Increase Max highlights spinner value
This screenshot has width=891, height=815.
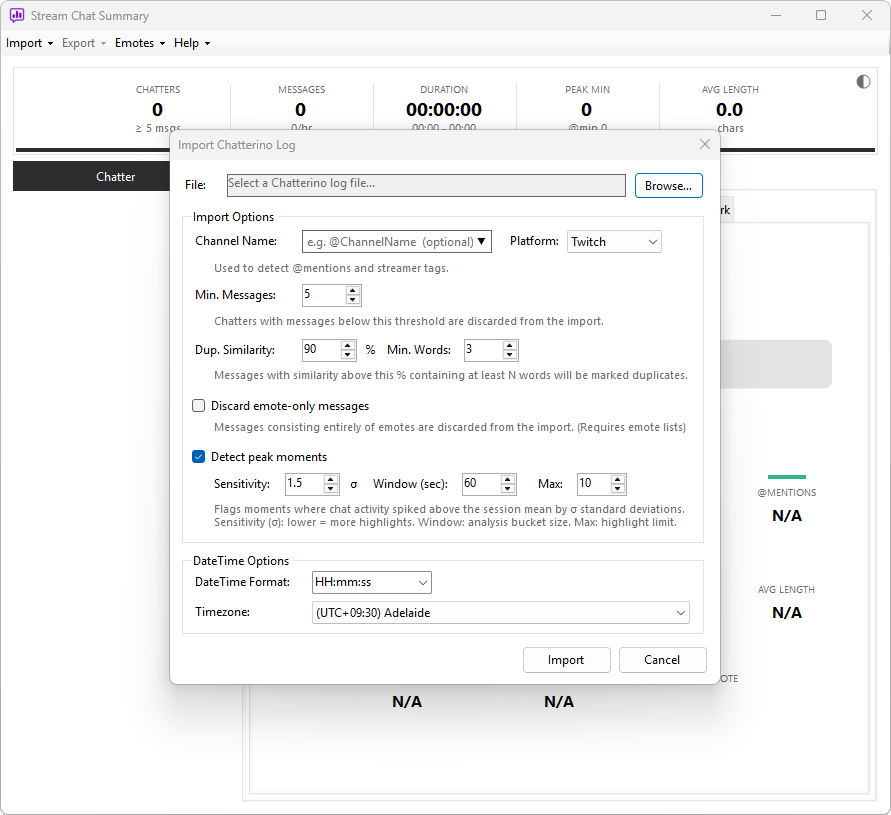618,479
